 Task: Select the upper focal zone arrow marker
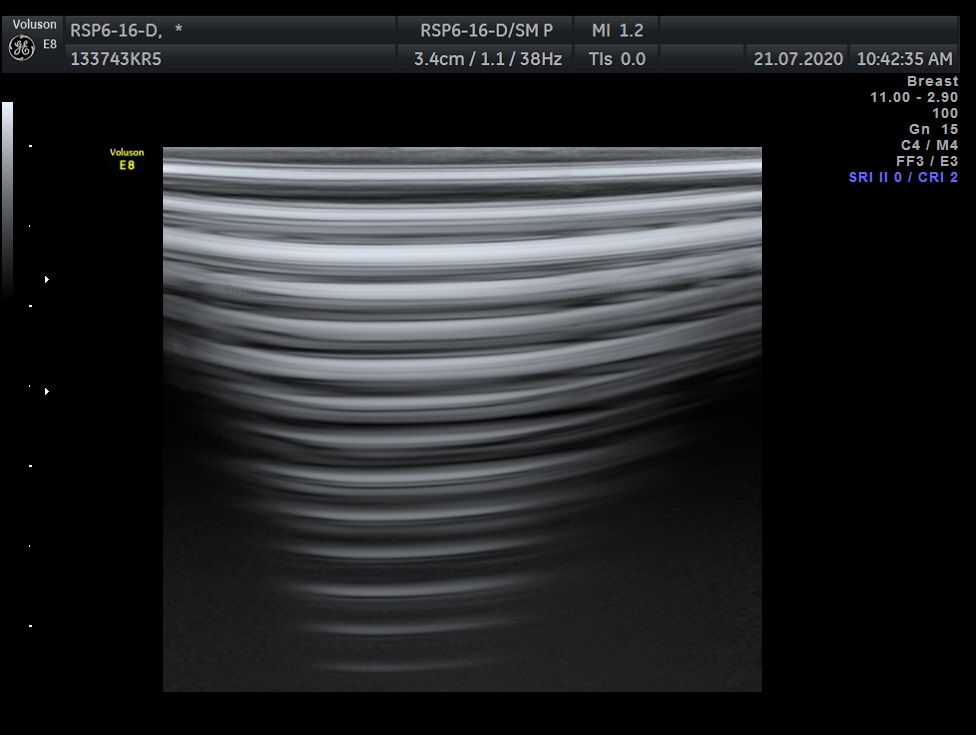(46, 280)
